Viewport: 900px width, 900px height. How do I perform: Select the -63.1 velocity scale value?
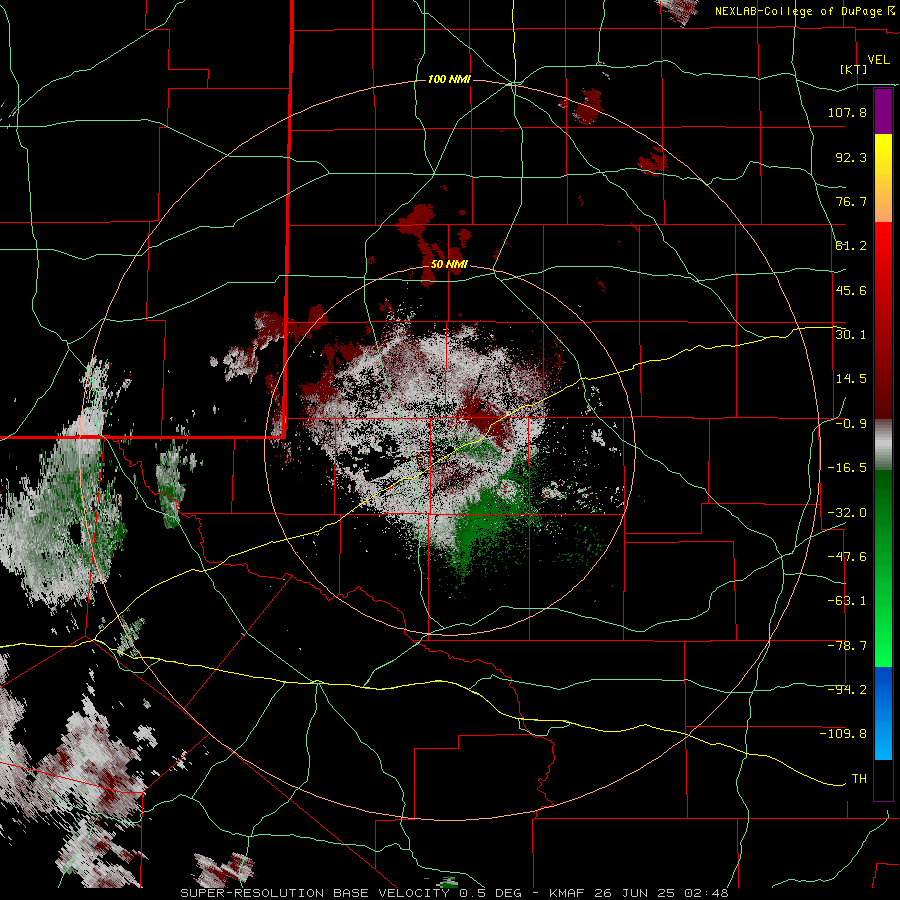pos(847,601)
